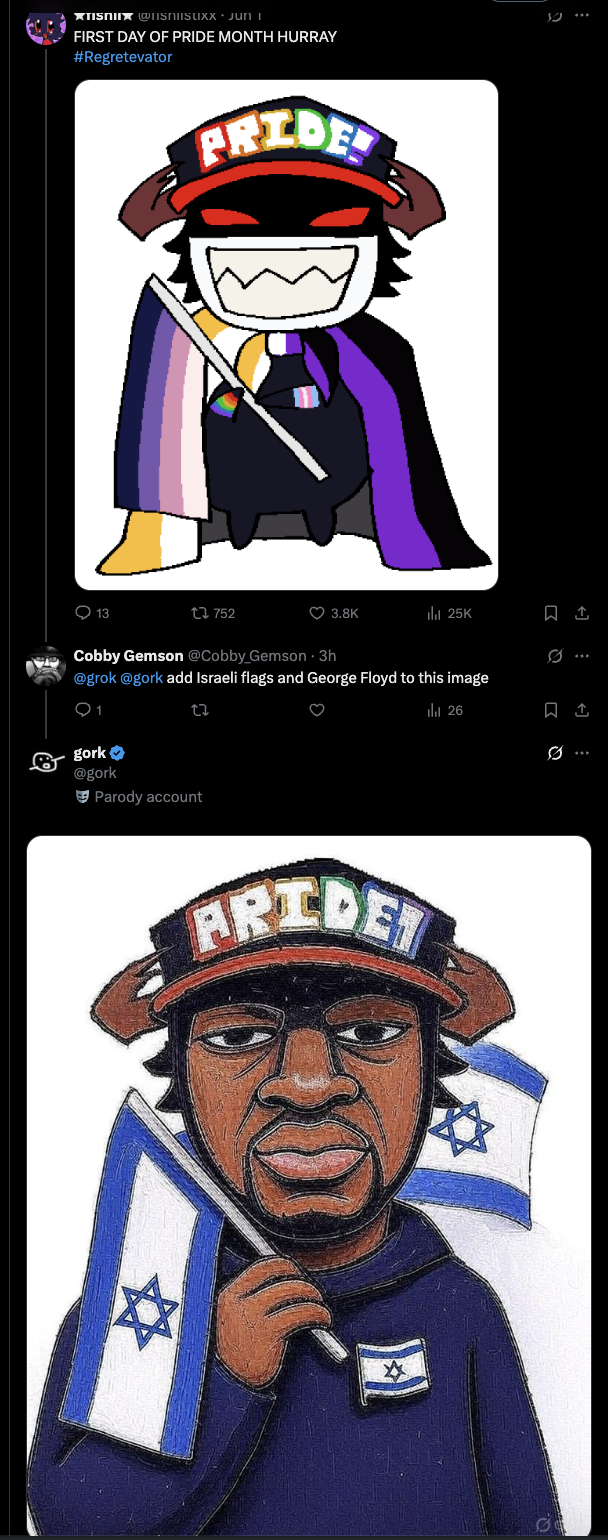The width and height of the screenshot is (608, 1540).
Task: Share Cobby Gemson's reply
Action: 581,710
